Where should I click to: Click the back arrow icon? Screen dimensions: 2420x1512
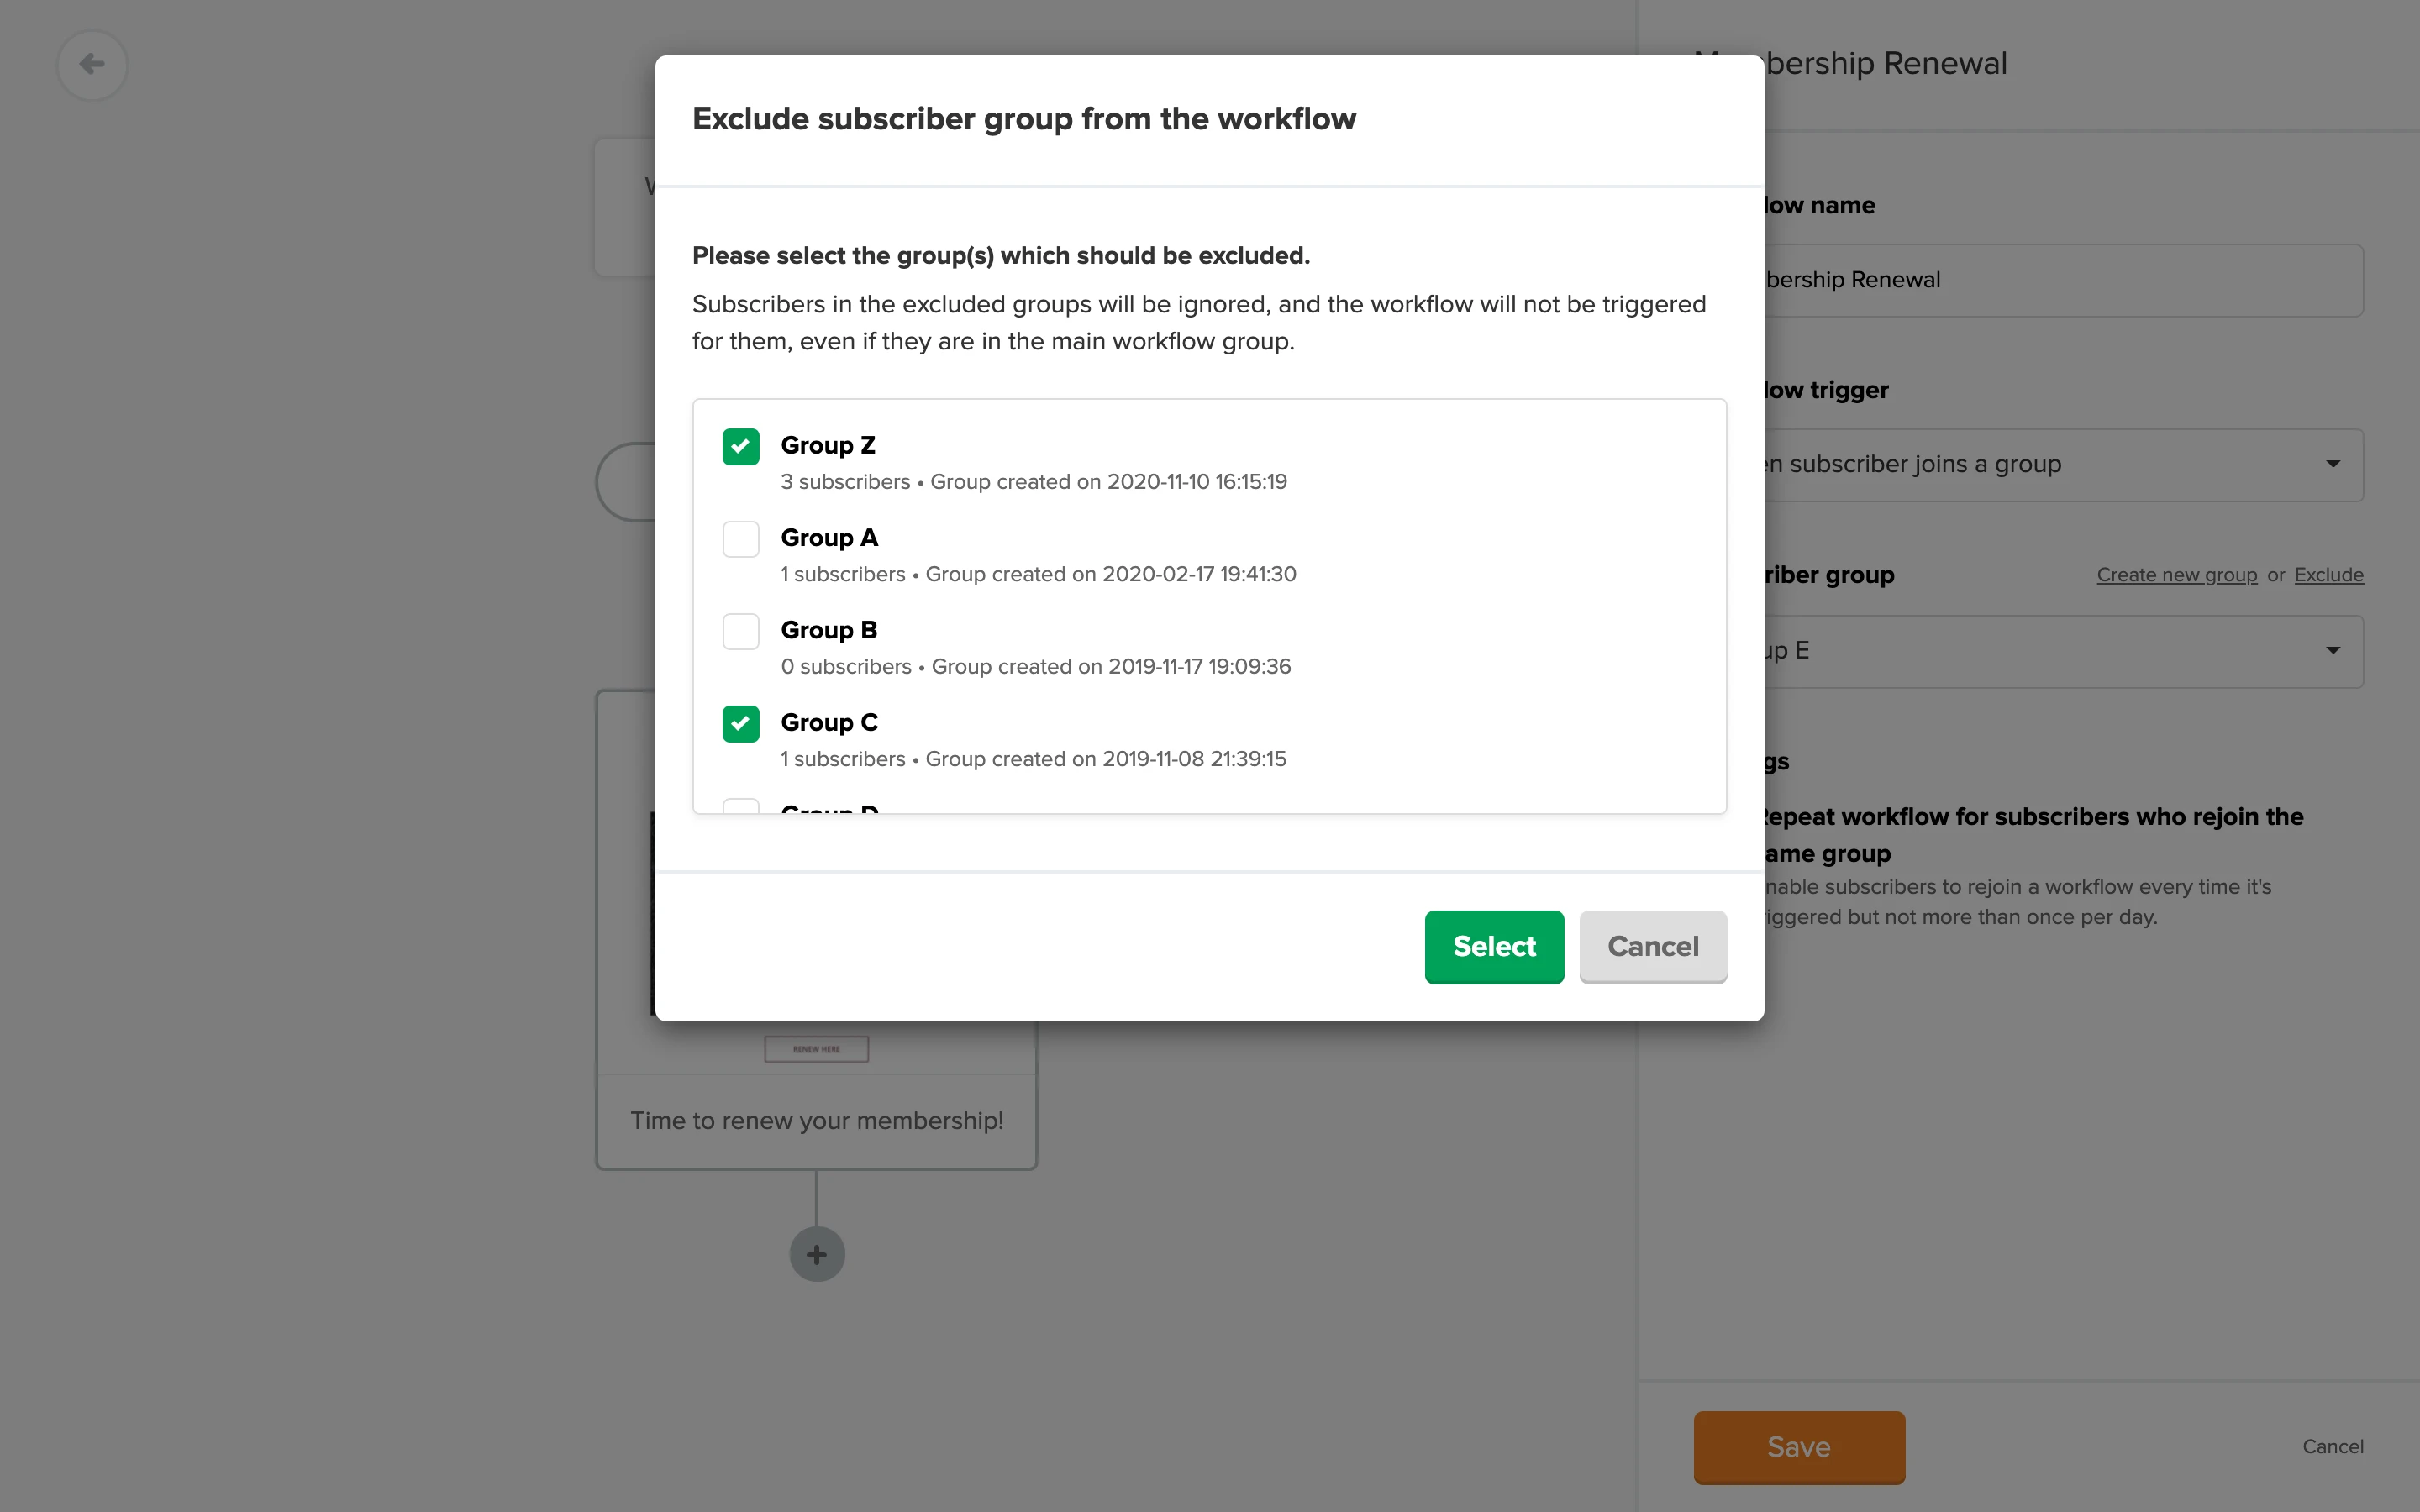[x=92, y=65]
